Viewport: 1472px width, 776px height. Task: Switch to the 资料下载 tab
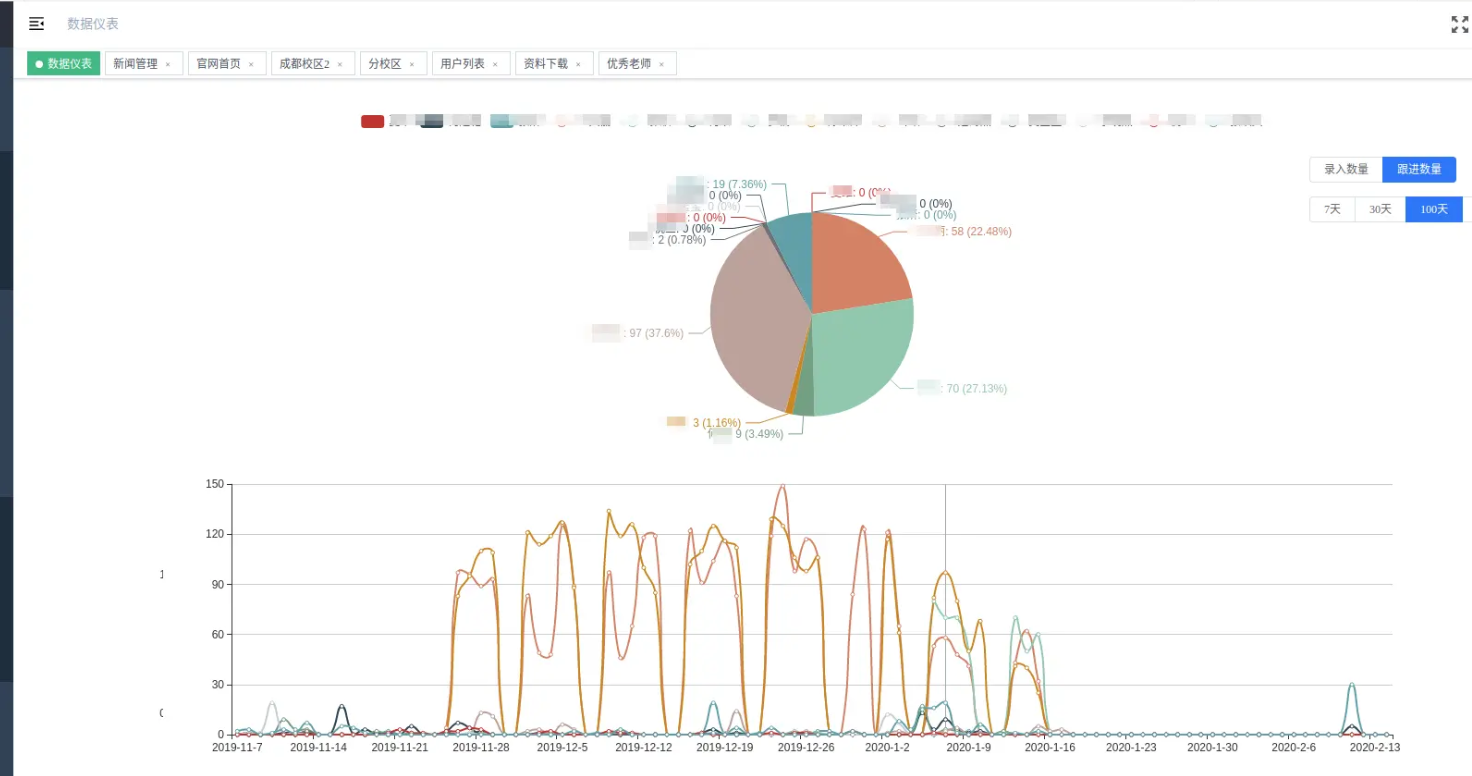(546, 64)
